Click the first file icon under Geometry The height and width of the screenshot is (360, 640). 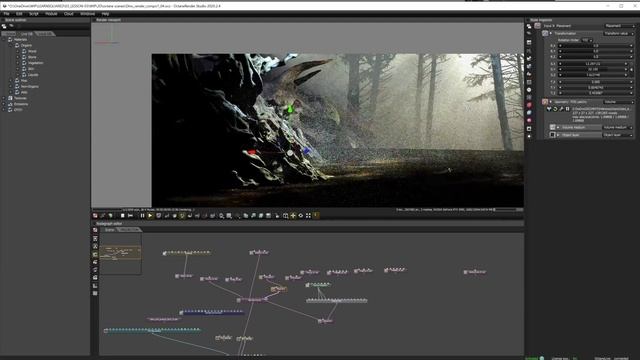pyautogui.click(x=549, y=109)
